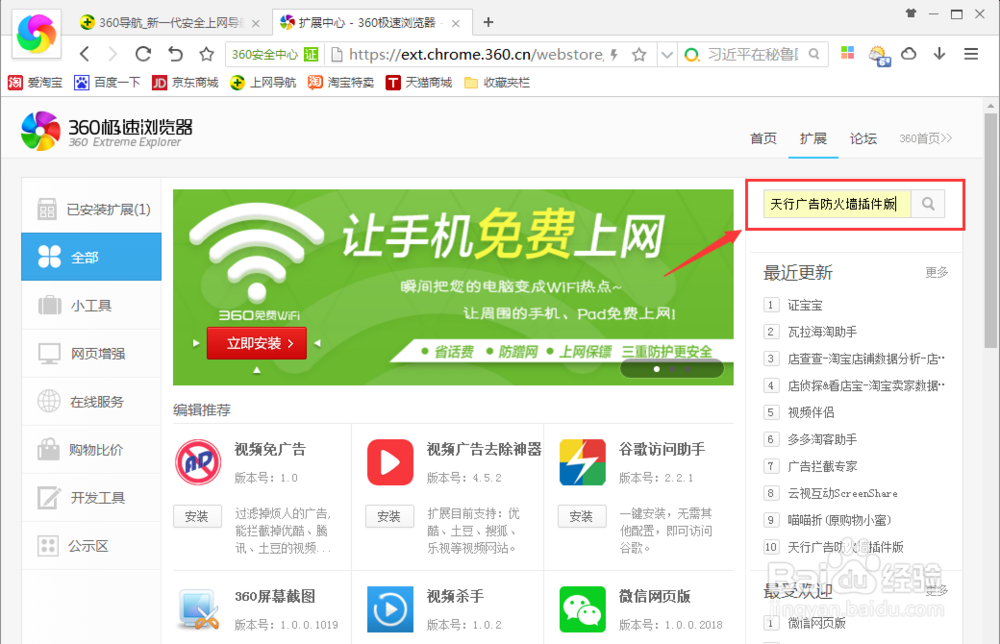Select the 扩展 navigation tab
Viewport: 1000px width, 644px height.
point(813,138)
